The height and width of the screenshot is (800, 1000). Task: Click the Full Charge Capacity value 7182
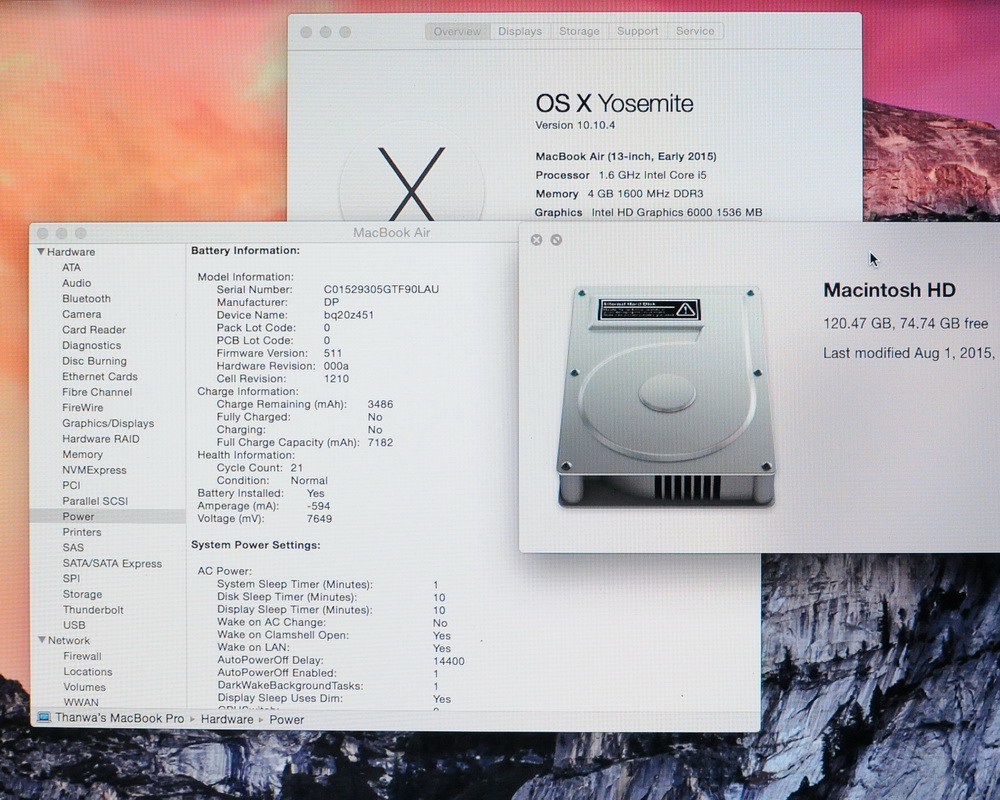pos(380,442)
